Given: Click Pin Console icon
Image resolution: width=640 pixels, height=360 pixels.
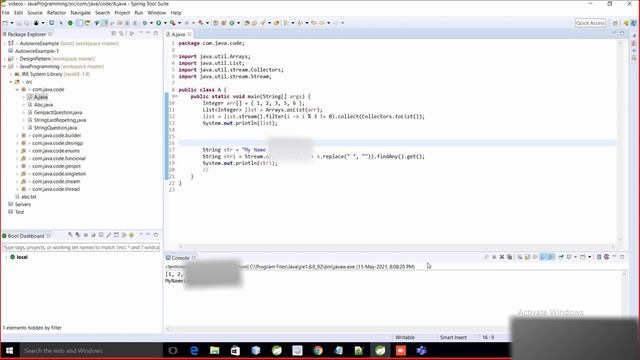Looking at the screenshot, I should click(x=561, y=257).
